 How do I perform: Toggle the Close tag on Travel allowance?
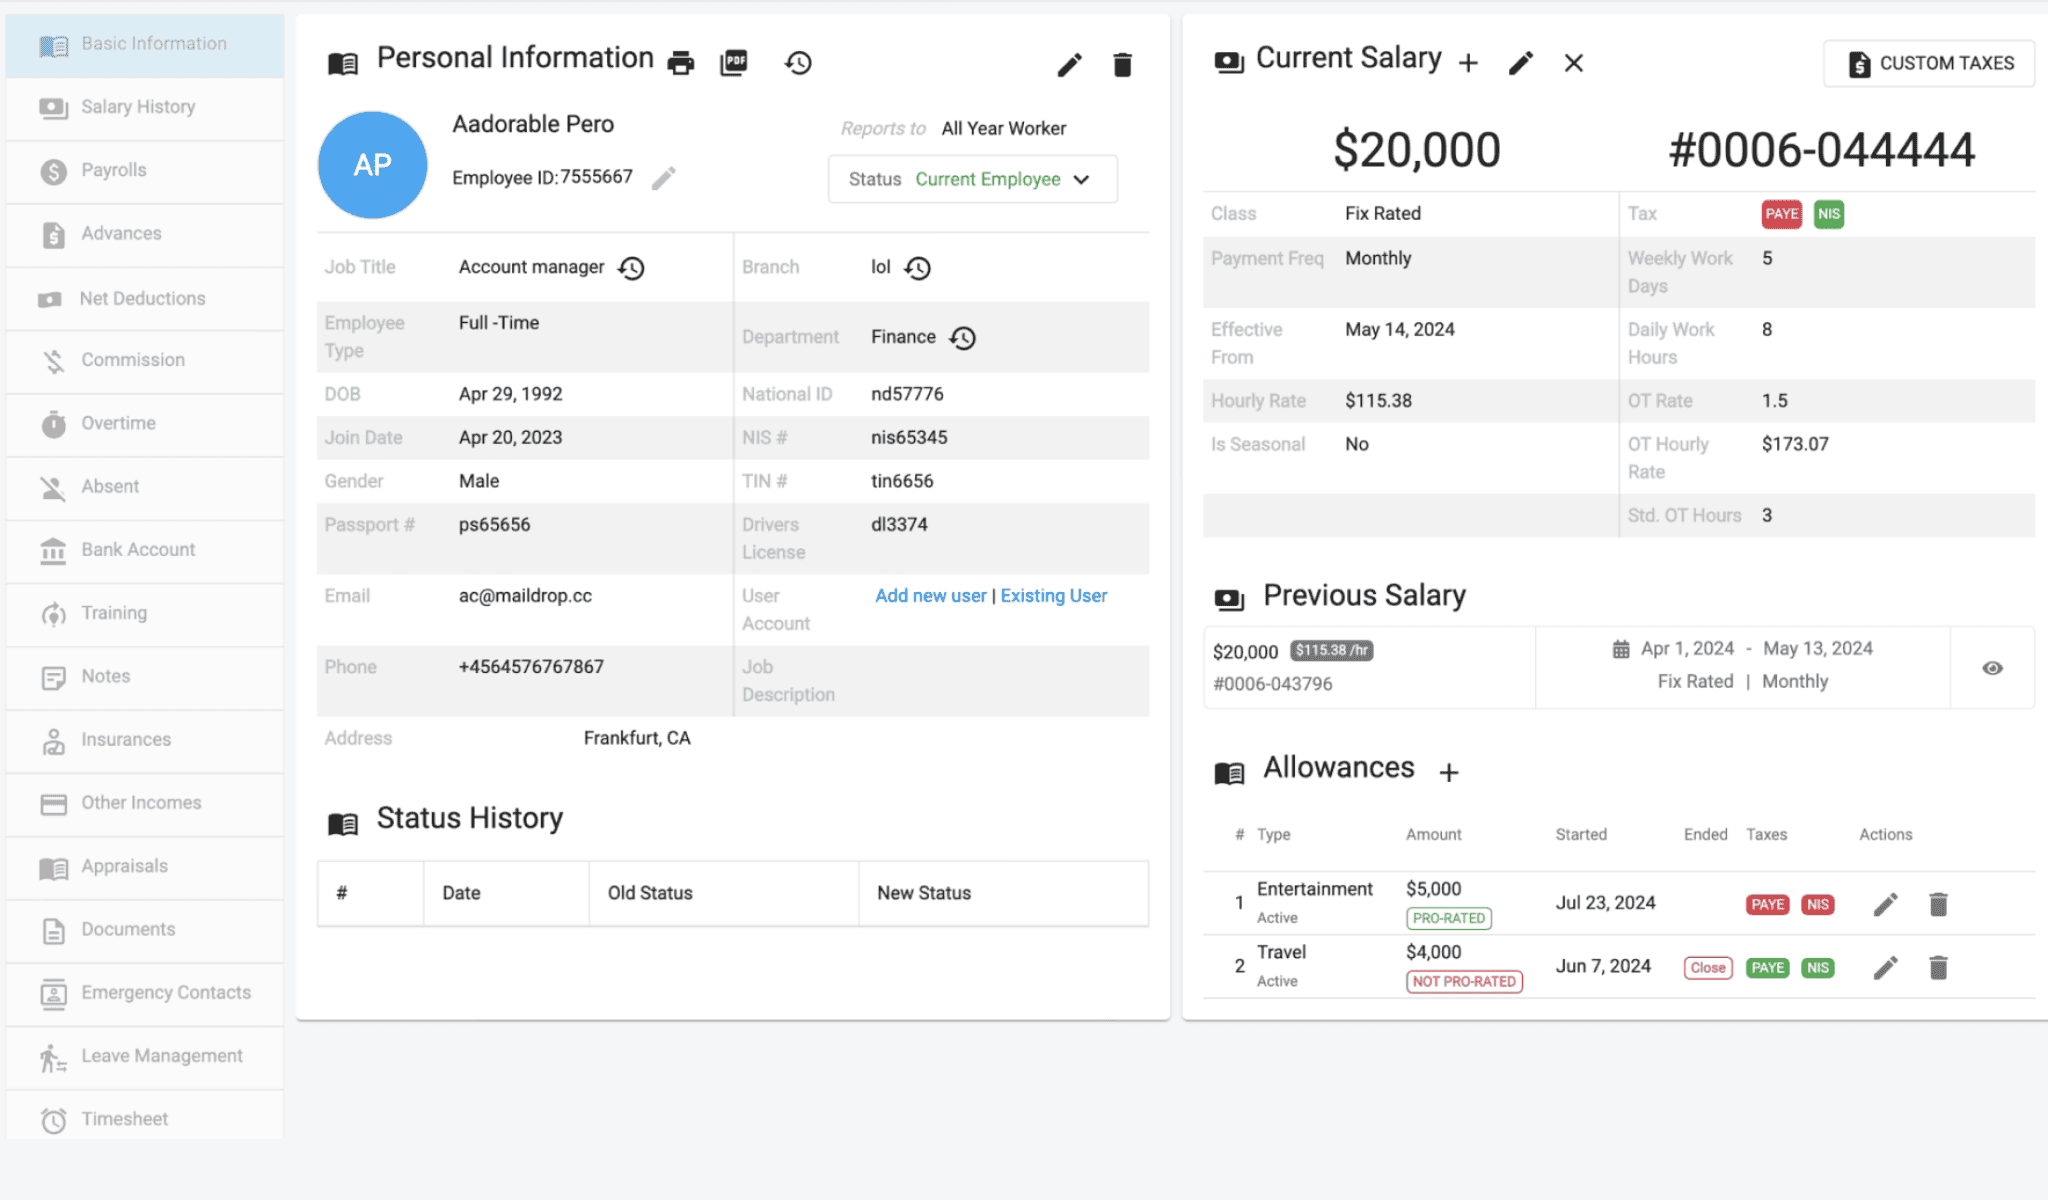pos(1707,967)
